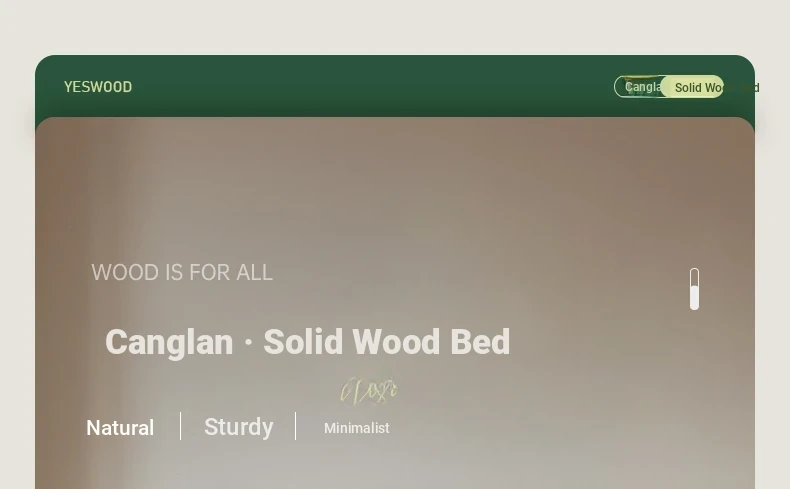Click Solid Wood Bed in the large hero title
The width and height of the screenshot is (790, 489).
(387, 342)
